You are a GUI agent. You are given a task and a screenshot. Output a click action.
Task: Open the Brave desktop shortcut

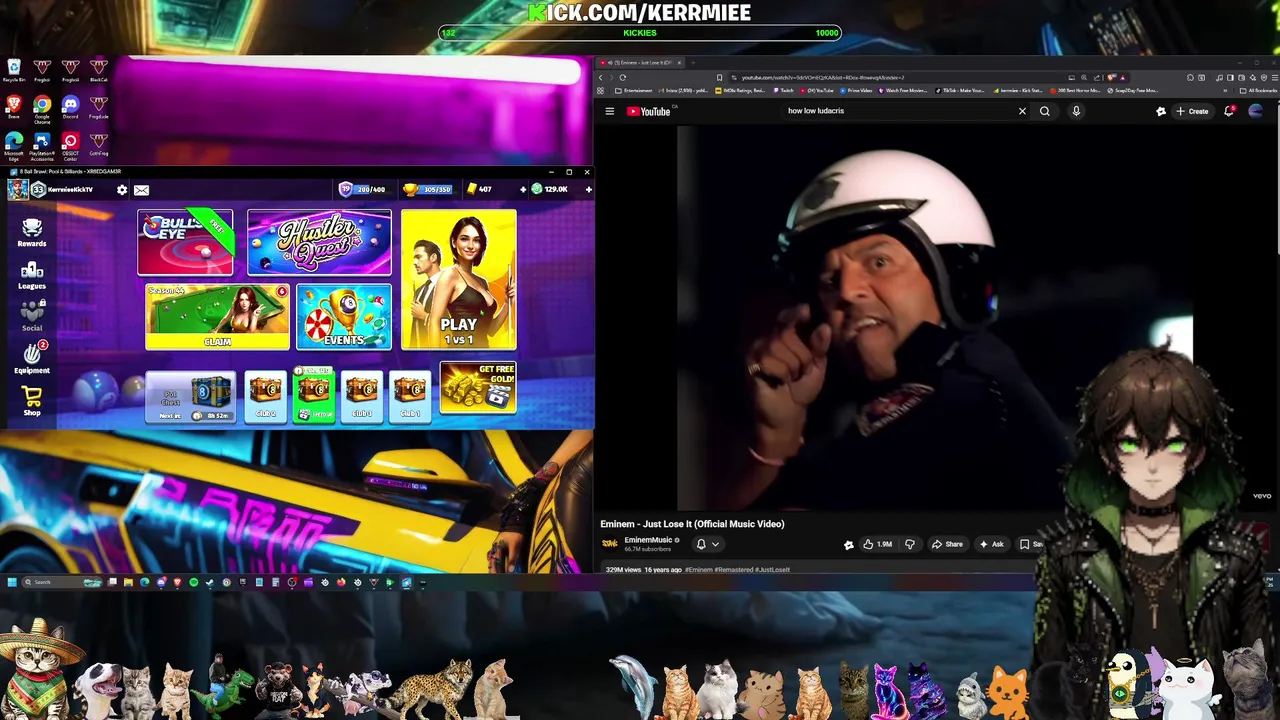click(14, 107)
